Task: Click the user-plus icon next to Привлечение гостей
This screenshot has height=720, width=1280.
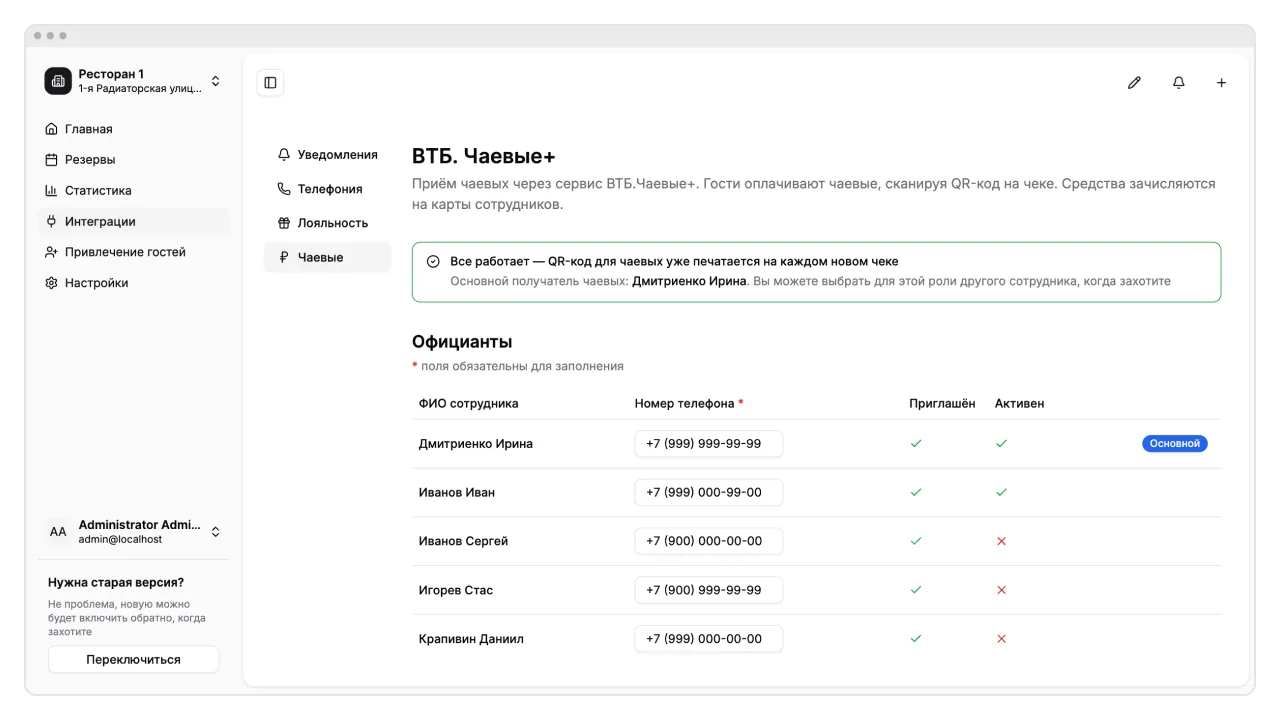Action: (x=52, y=253)
